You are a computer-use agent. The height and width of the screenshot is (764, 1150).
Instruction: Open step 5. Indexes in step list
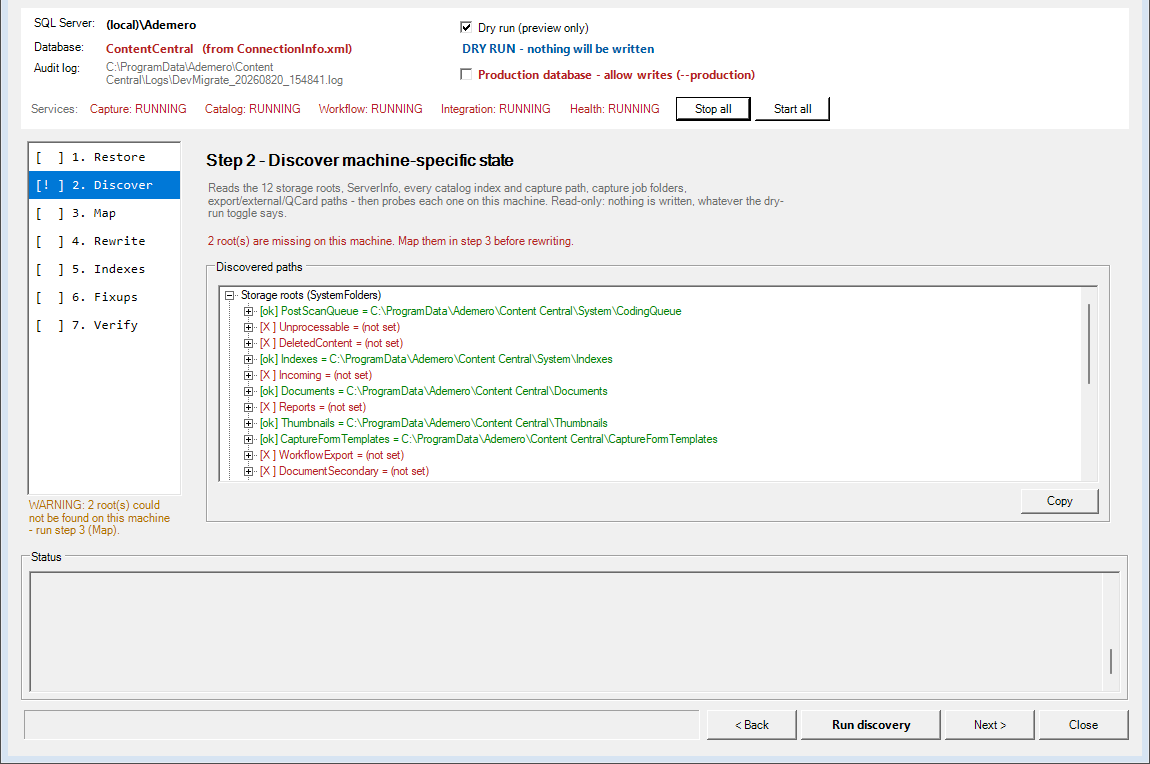104,268
